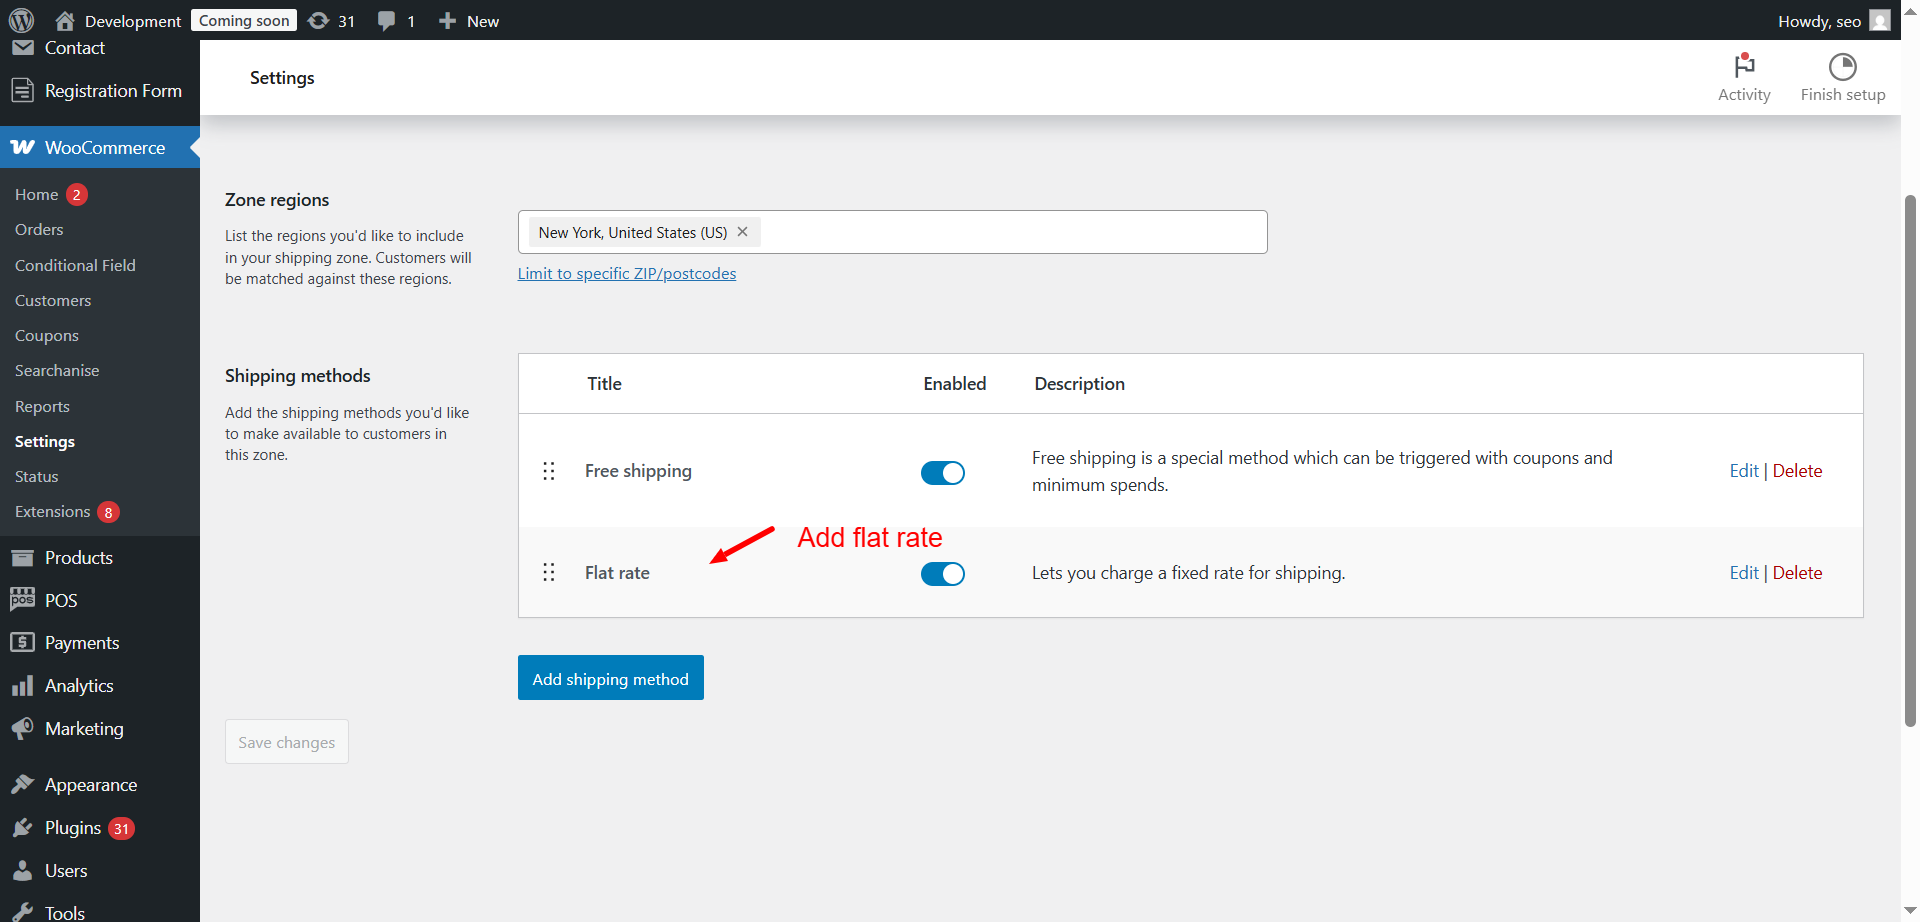Open Conditional Field submenu item
1920x922 pixels.
tap(75, 265)
